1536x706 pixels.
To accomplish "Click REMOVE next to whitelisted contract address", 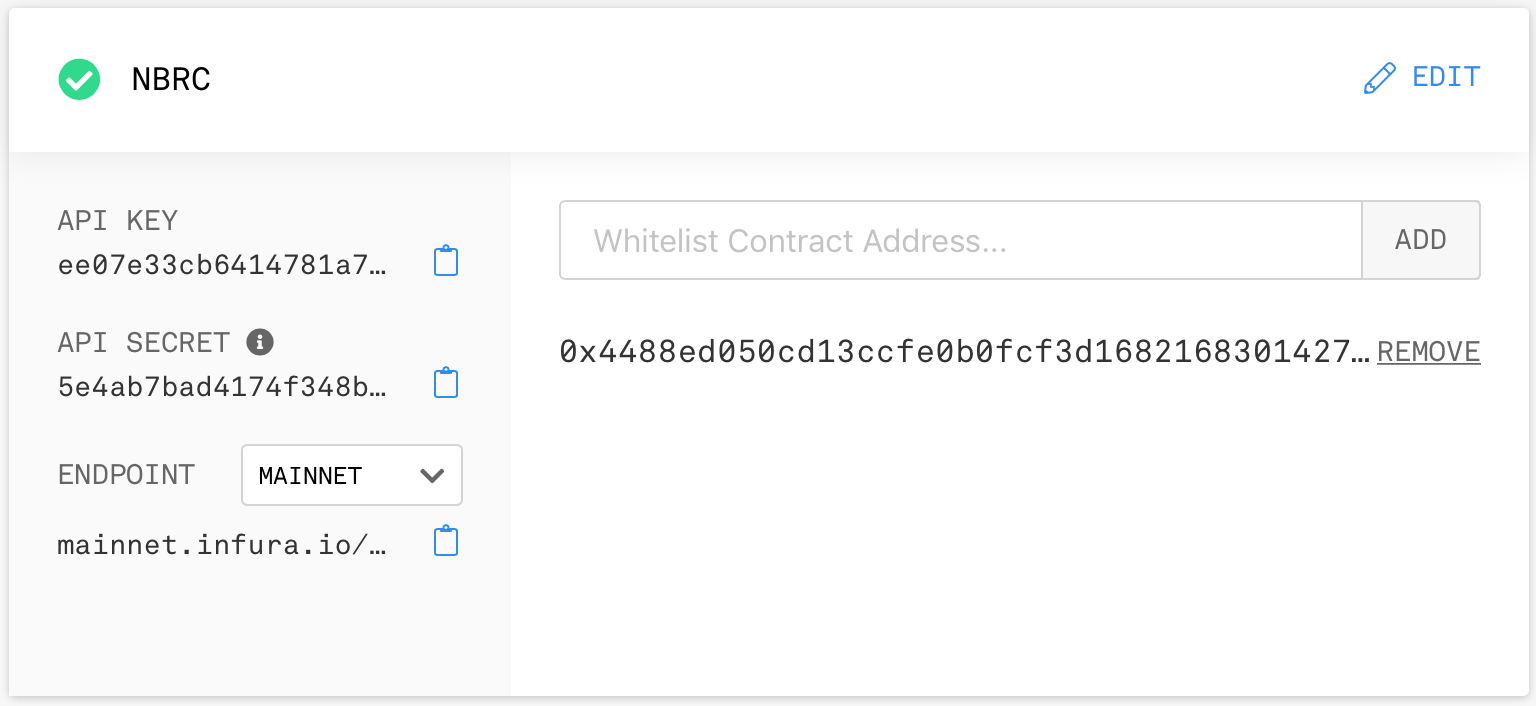I will [x=1429, y=352].
